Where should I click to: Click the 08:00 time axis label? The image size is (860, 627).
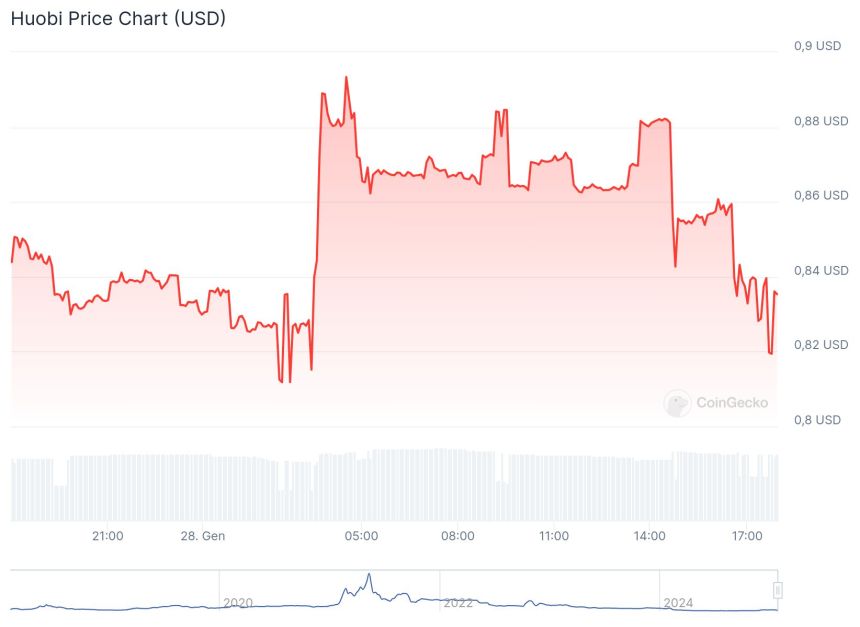[458, 536]
